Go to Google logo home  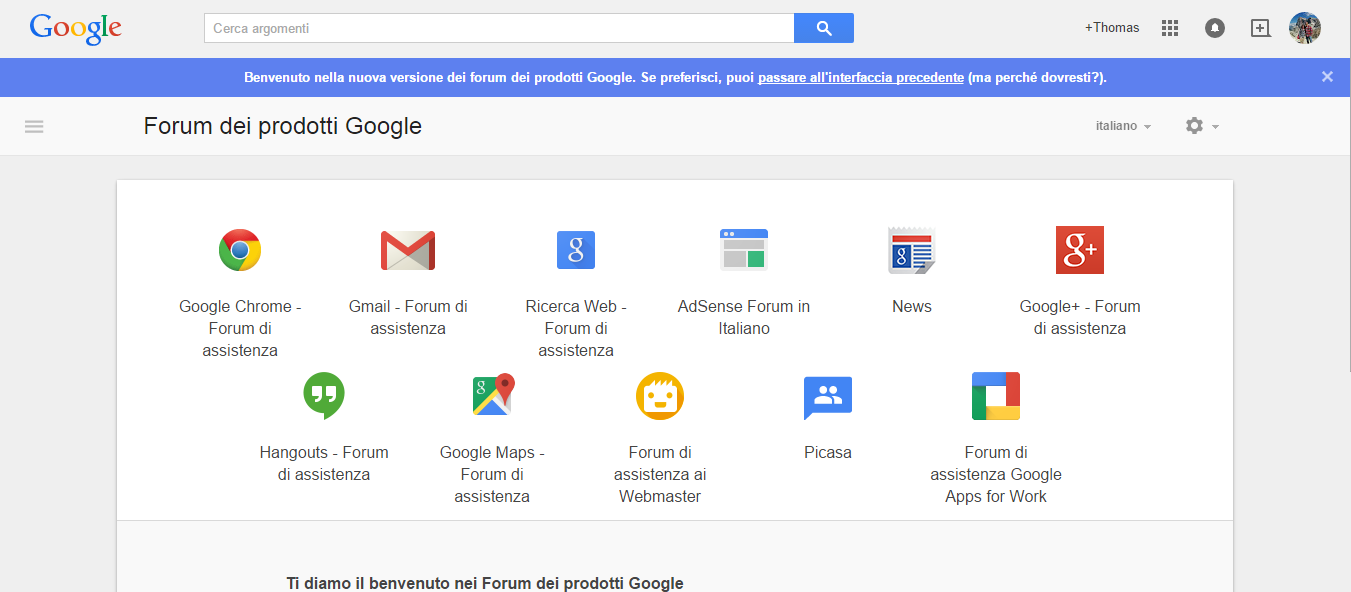76,29
